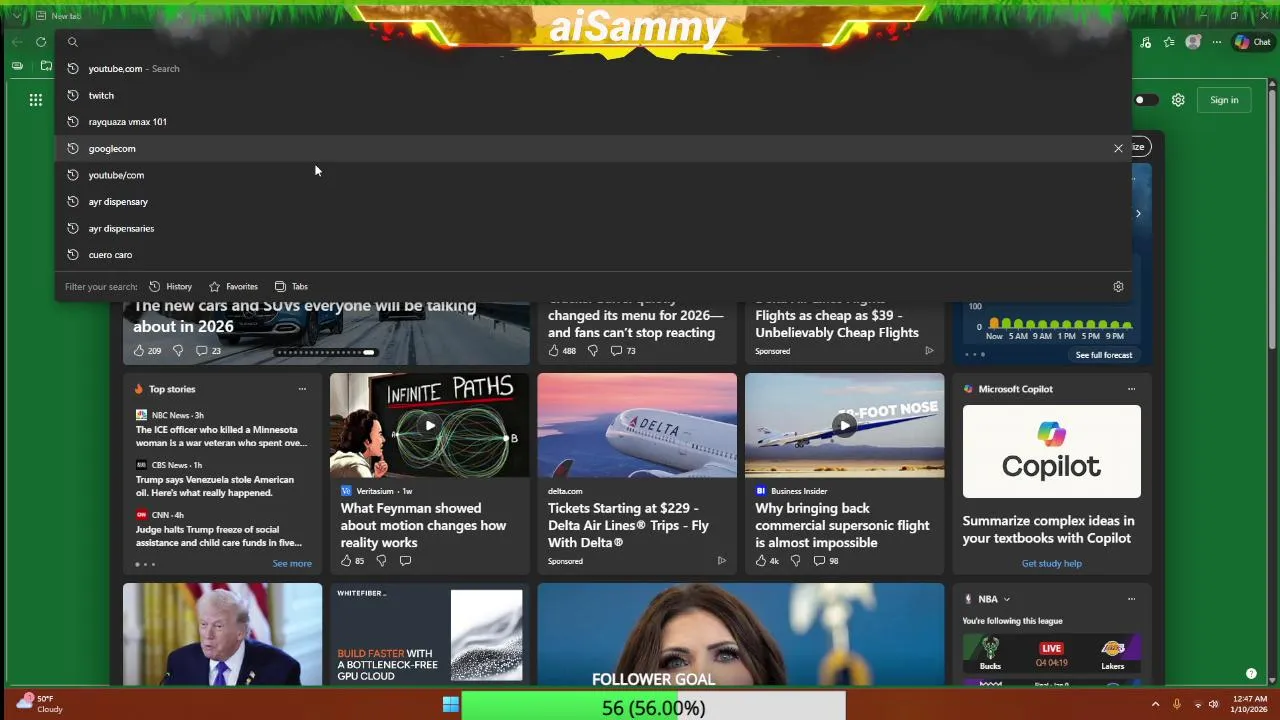
Task: Like supersonic flight story with 4k likes
Action: 767,561
